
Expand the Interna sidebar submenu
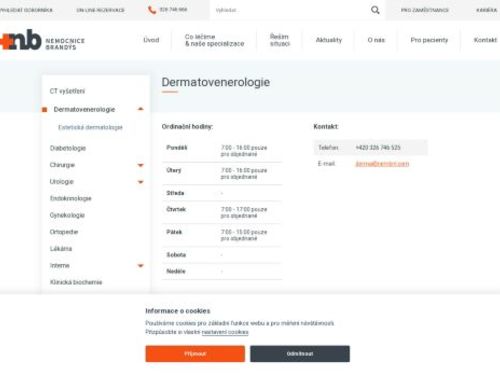140,266
